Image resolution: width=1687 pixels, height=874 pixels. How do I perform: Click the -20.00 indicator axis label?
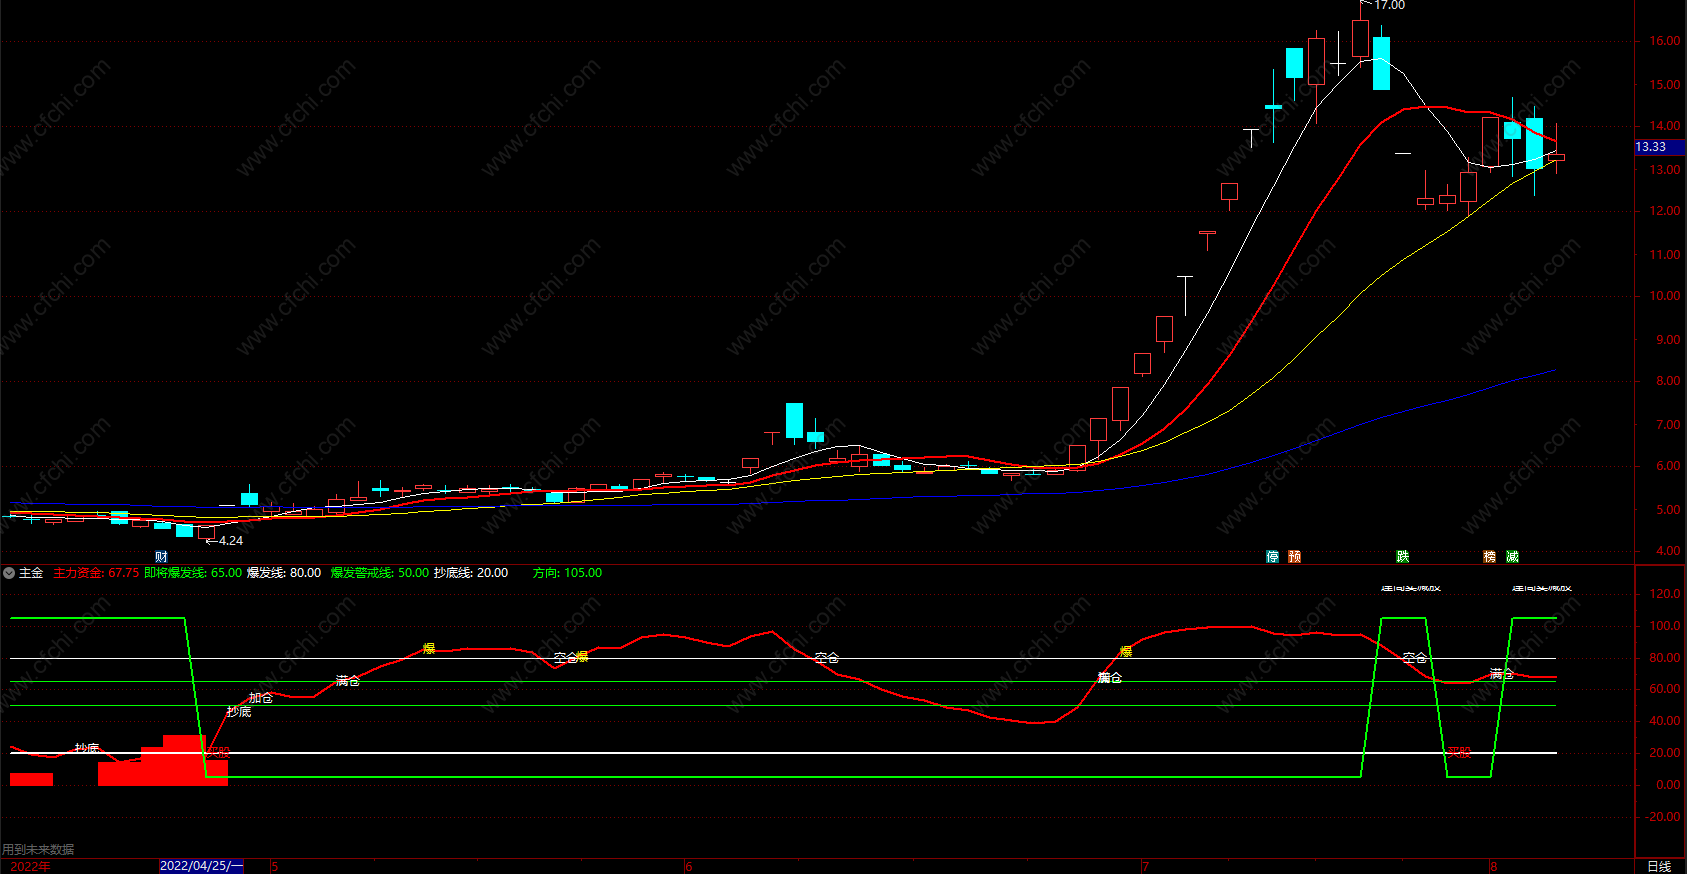tap(1663, 817)
